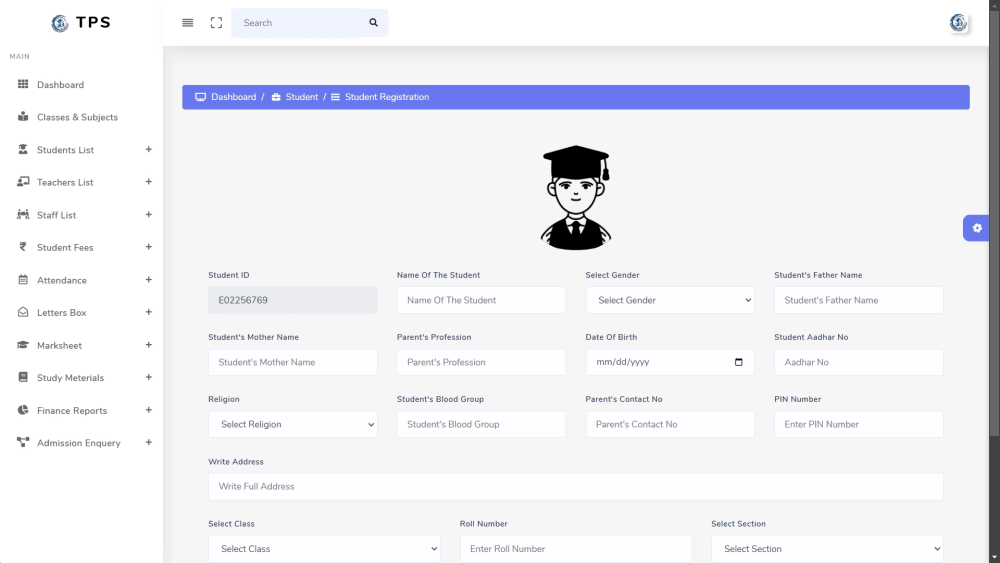
Task: Expand Attendance with plus sign
Action: pos(149,280)
